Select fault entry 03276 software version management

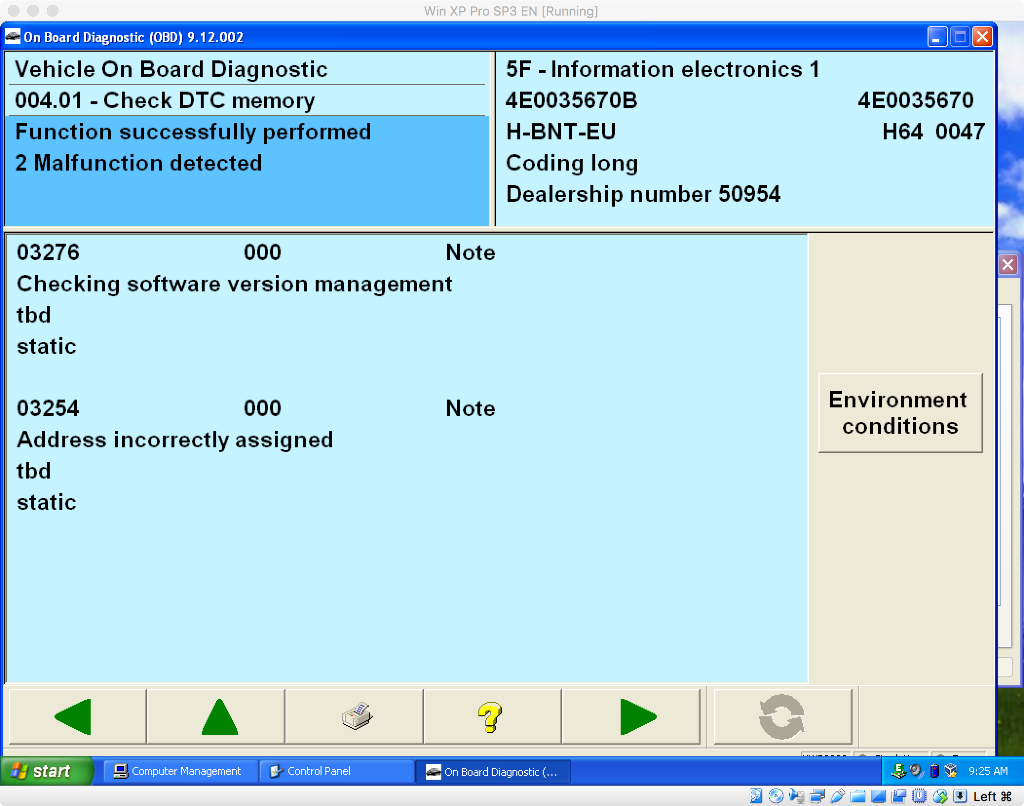tap(234, 284)
